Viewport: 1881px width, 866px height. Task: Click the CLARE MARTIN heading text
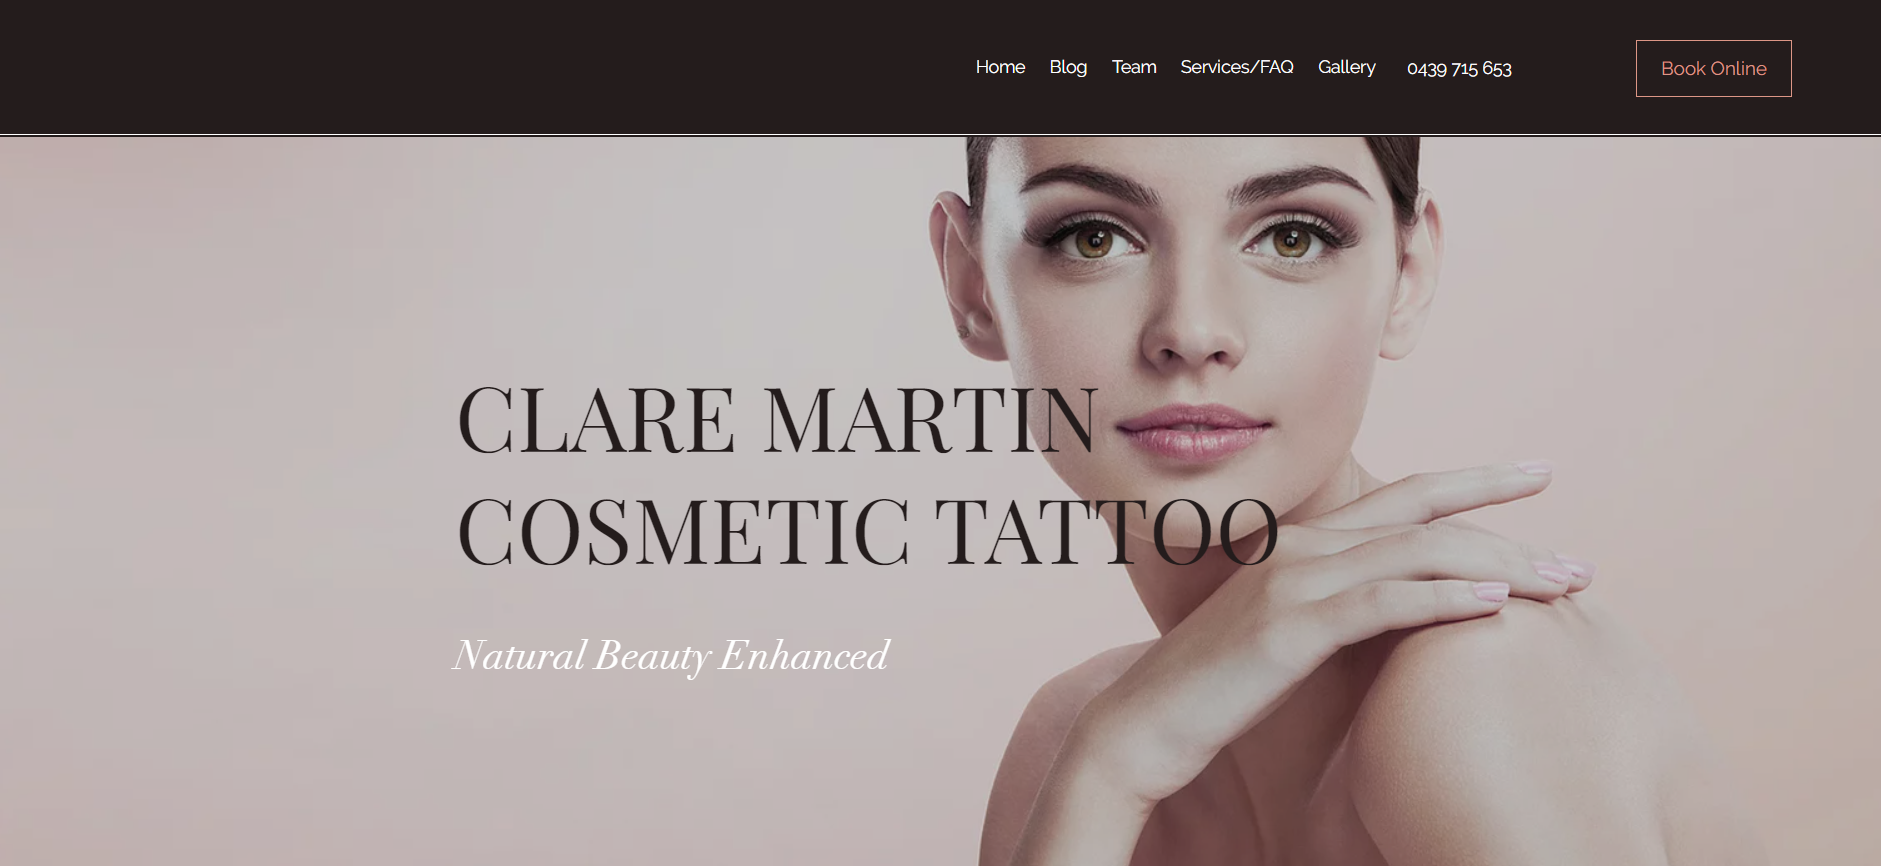[777, 420]
